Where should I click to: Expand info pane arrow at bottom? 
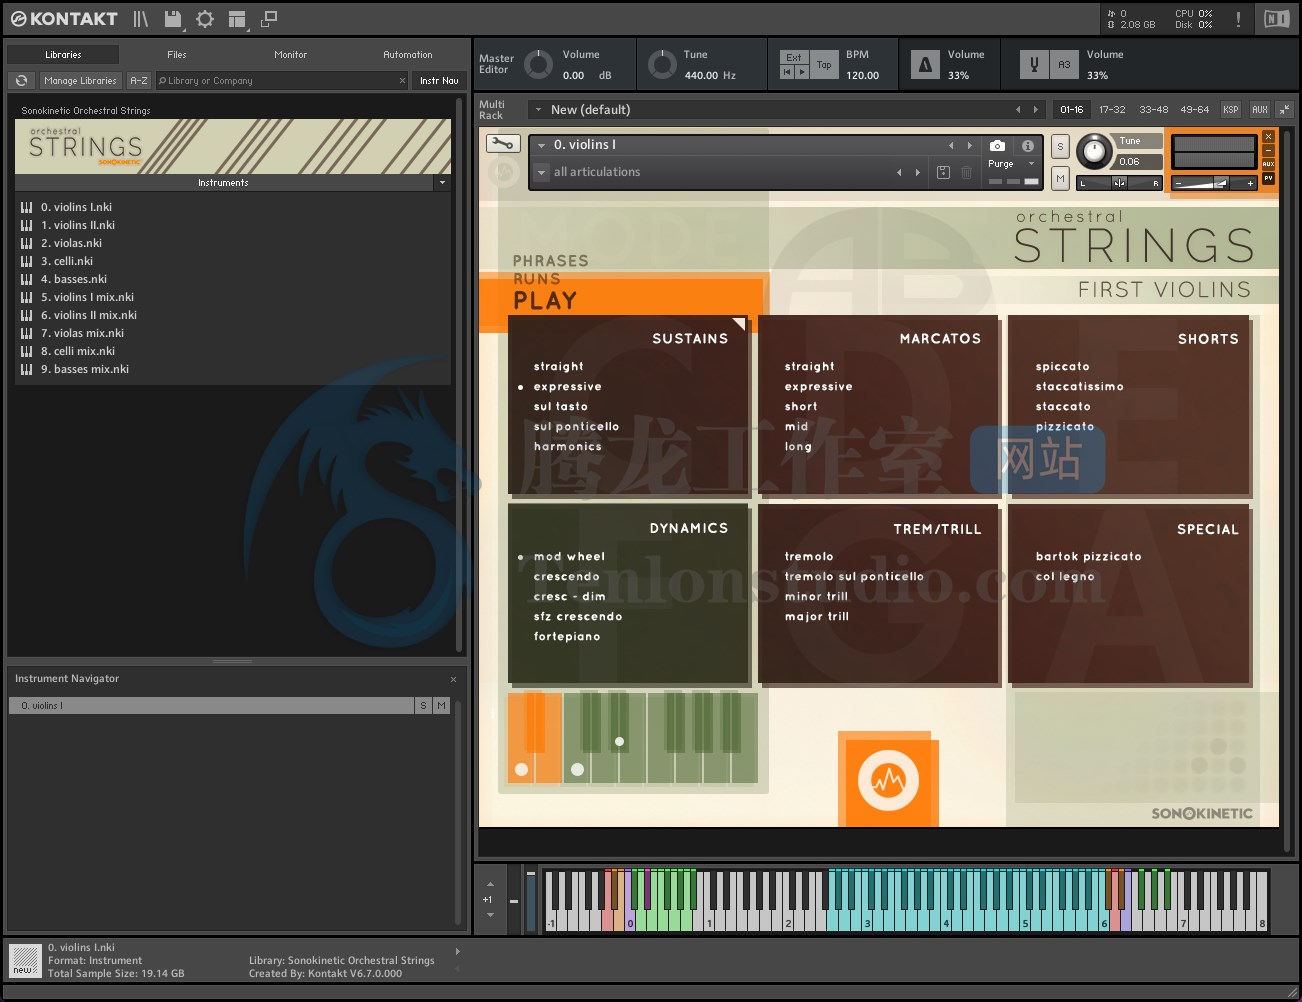458,951
